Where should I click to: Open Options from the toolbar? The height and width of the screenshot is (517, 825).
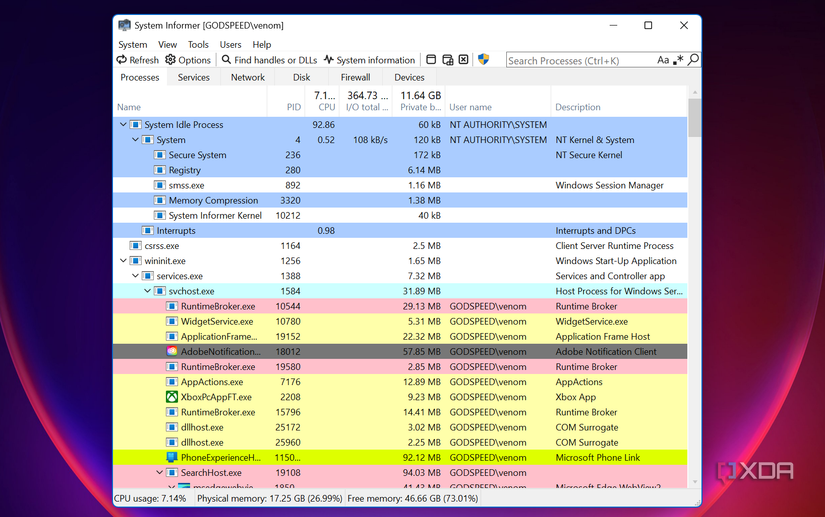click(x=188, y=60)
